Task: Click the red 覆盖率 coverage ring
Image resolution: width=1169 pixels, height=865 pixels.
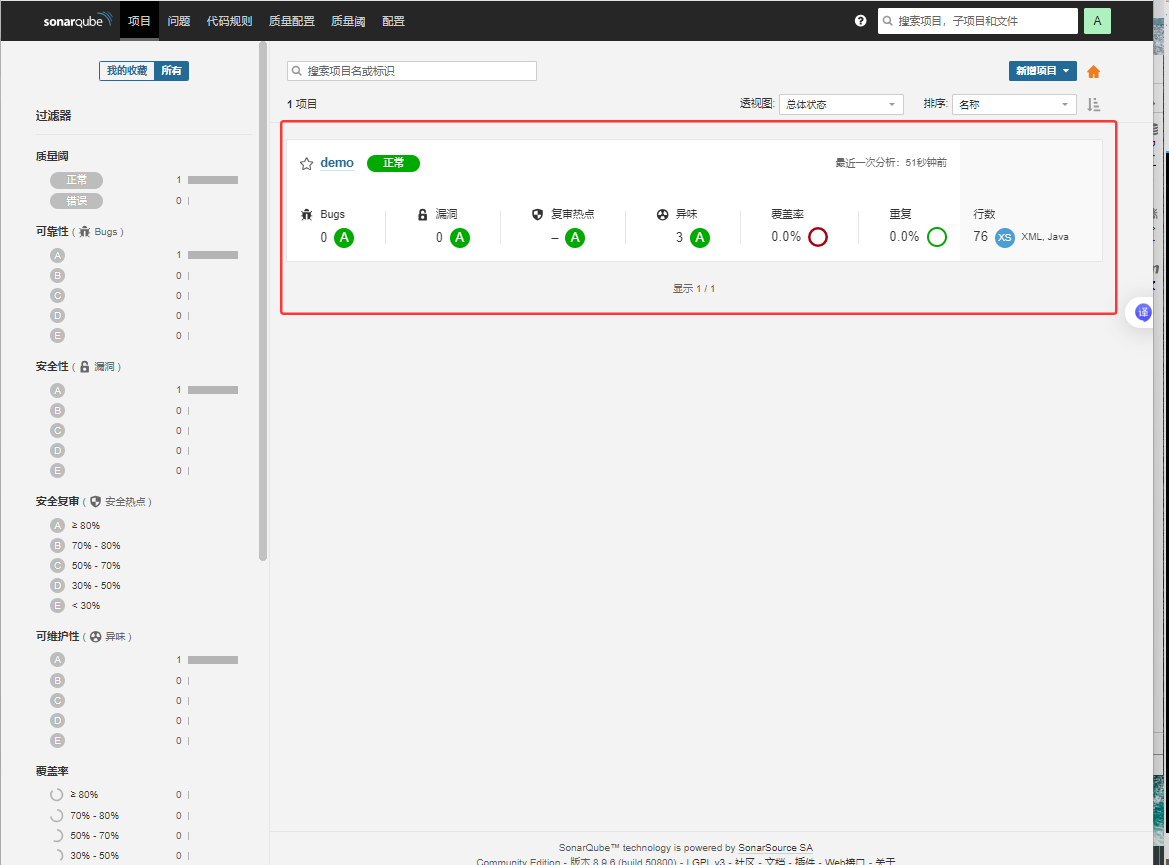Action: coord(818,237)
